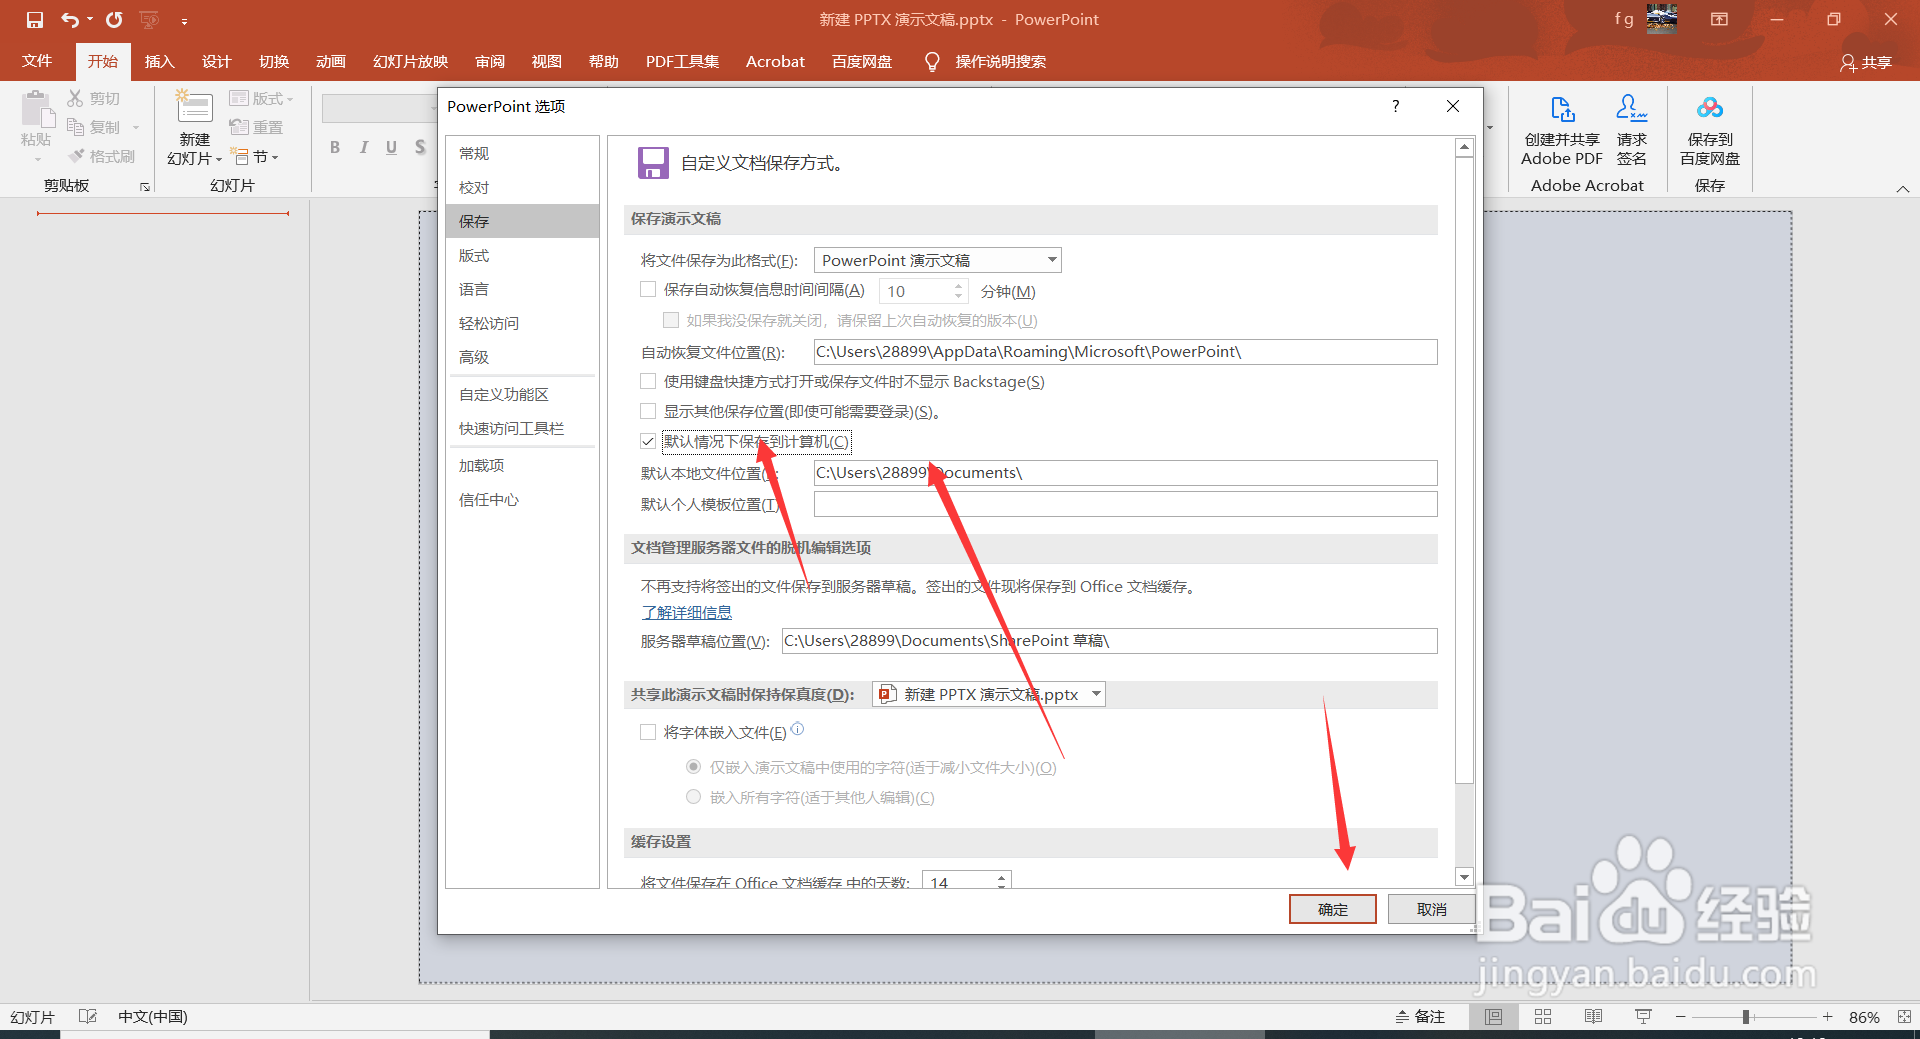Click the Undo icon in title bar
This screenshot has width=1920, height=1039.
click(x=69, y=20)
